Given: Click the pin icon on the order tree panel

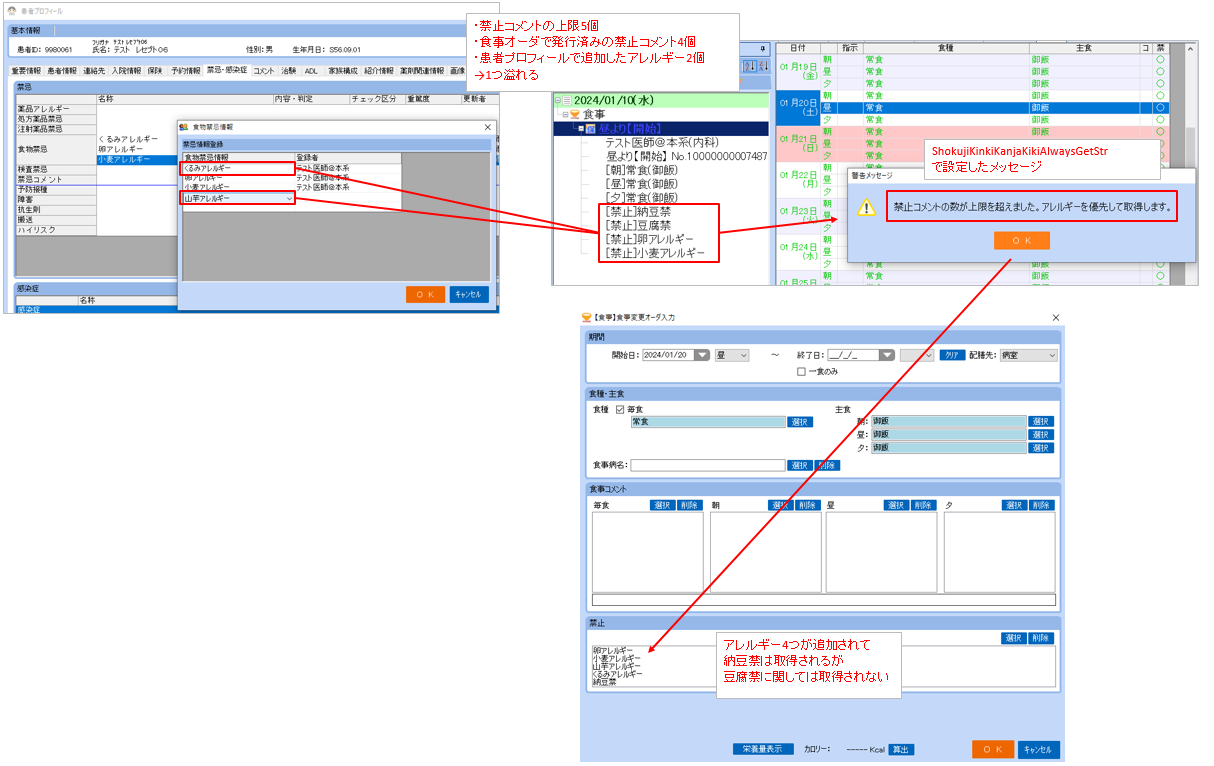Looking at the screenshot, I should 762,47.
